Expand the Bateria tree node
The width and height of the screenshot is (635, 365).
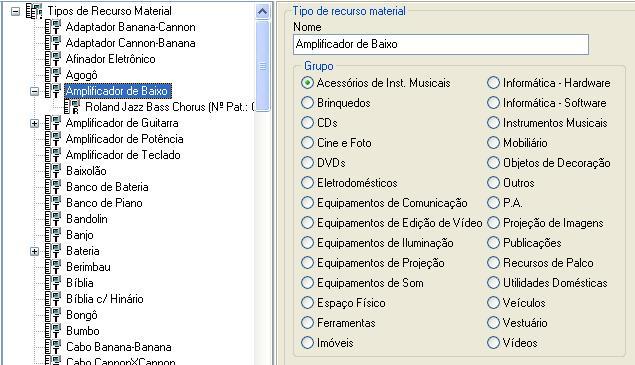coord(34,251)
